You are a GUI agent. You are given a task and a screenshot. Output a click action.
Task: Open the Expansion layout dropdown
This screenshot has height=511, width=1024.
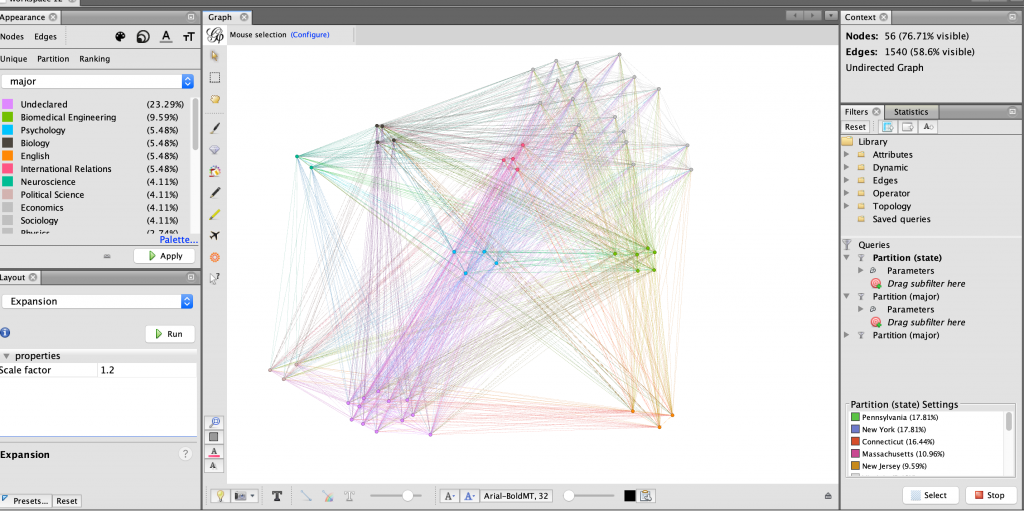(98, 301)
